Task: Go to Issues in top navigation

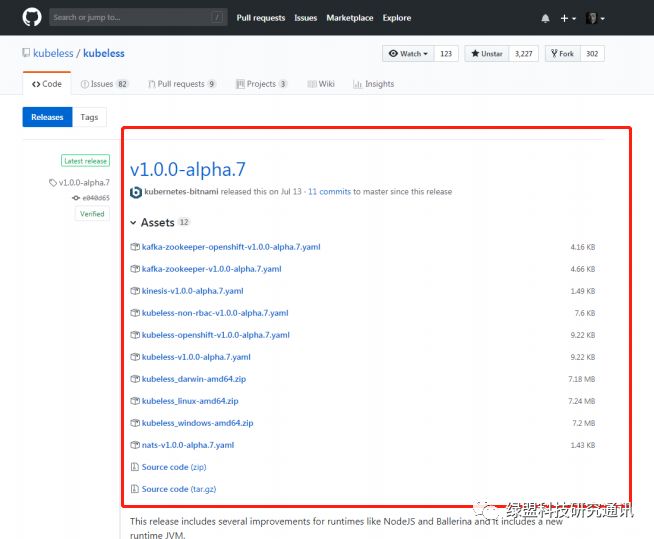Action: 305,18
